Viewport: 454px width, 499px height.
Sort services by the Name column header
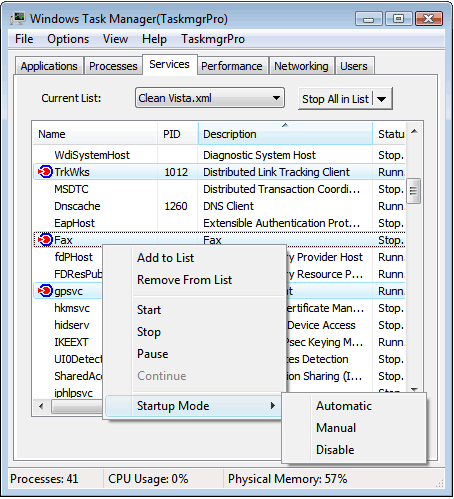95,134
